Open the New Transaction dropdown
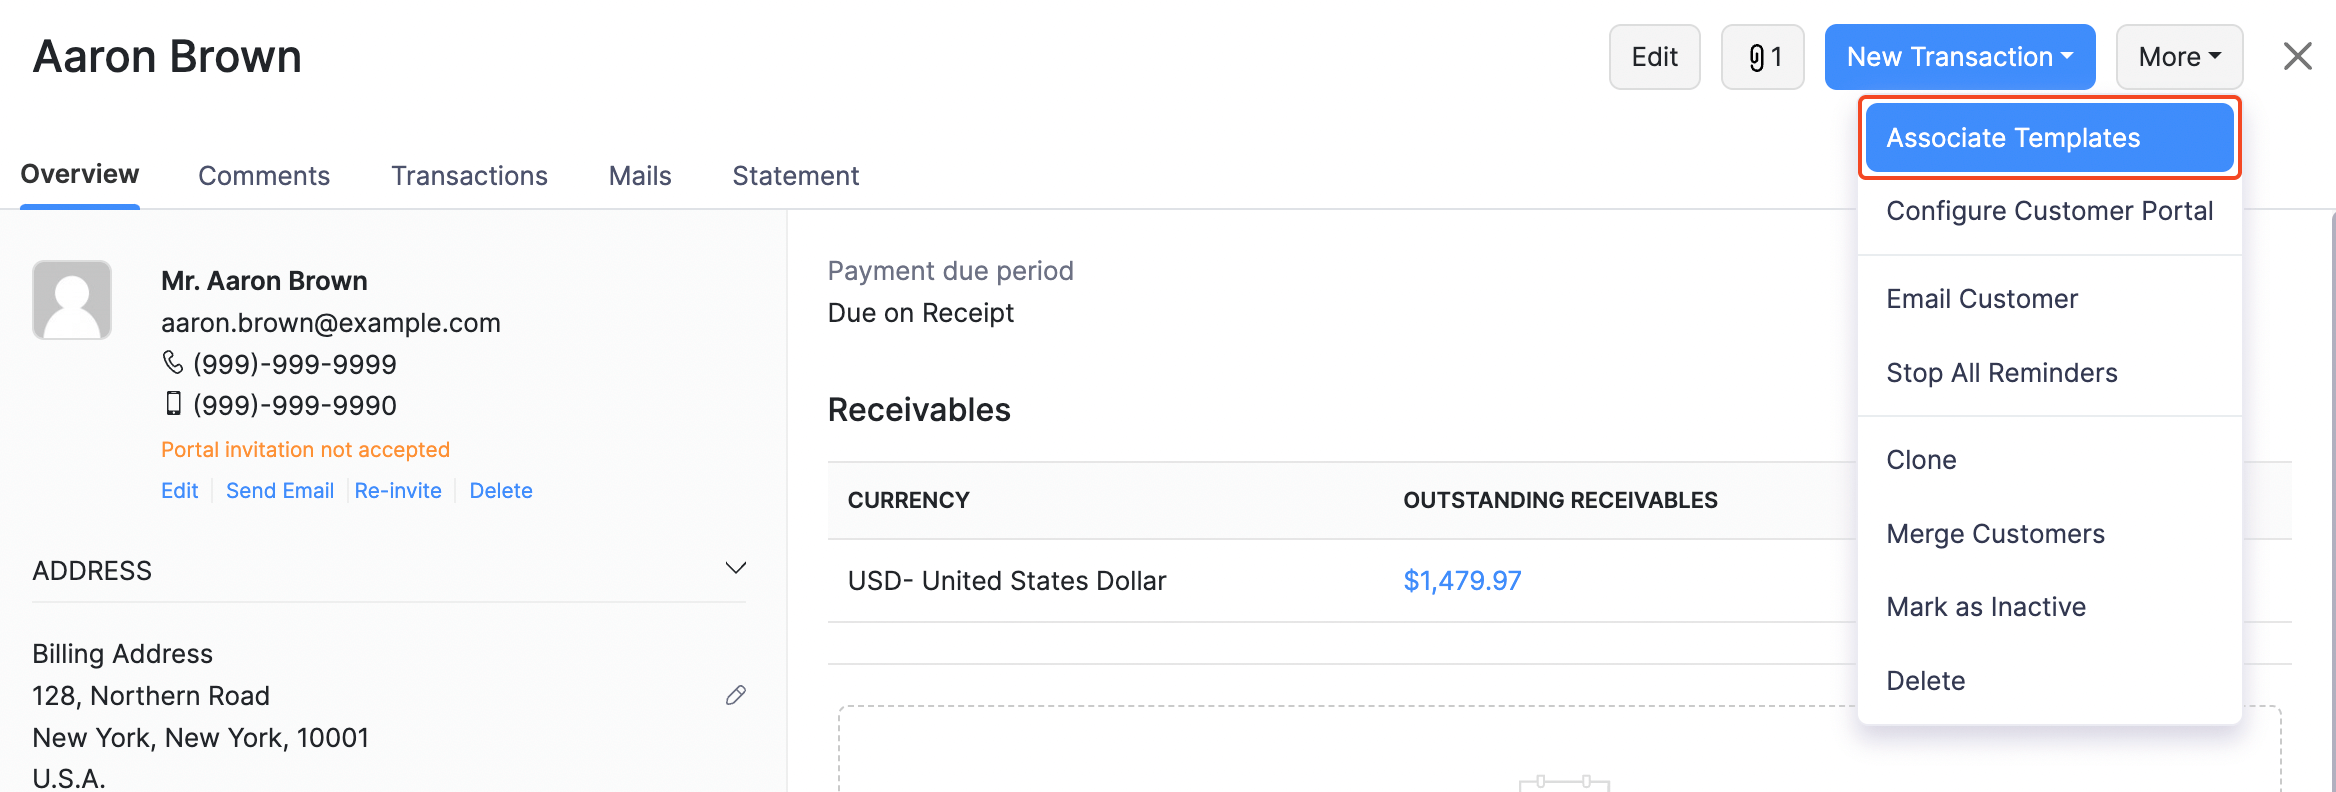Viewport: 2336px width, 792px height. pos(1959,57)
